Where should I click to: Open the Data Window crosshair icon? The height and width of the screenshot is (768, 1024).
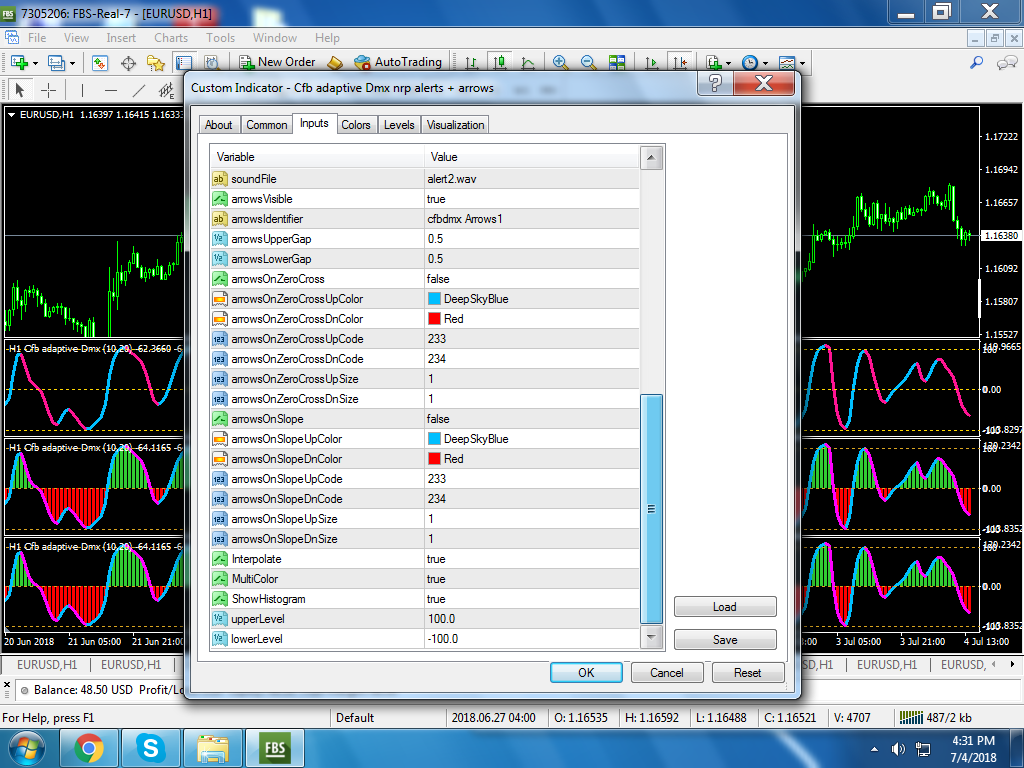coord(129,63)
